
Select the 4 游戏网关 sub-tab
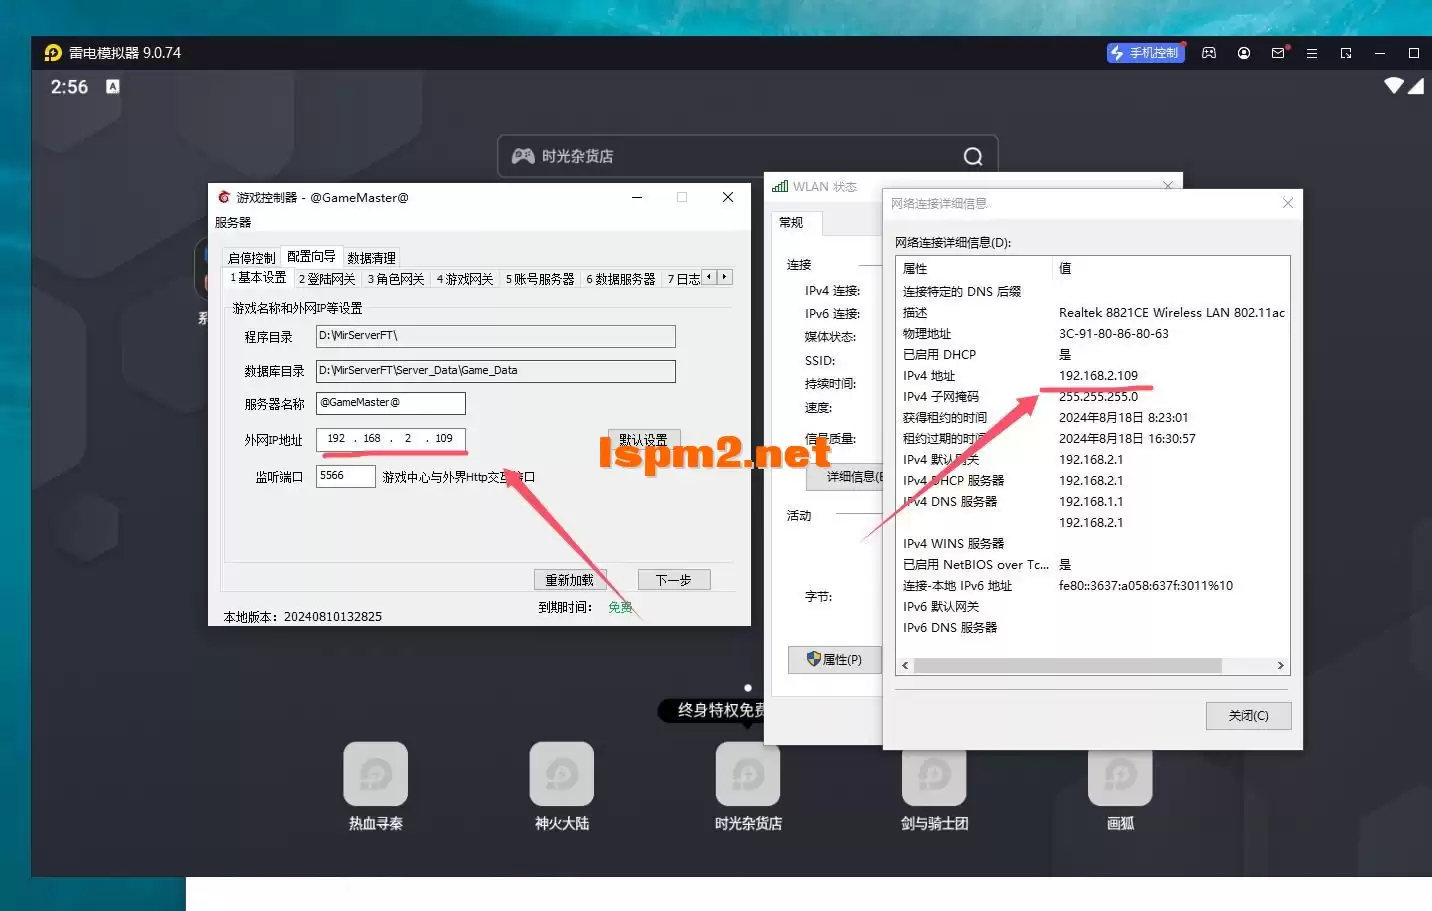465,279
